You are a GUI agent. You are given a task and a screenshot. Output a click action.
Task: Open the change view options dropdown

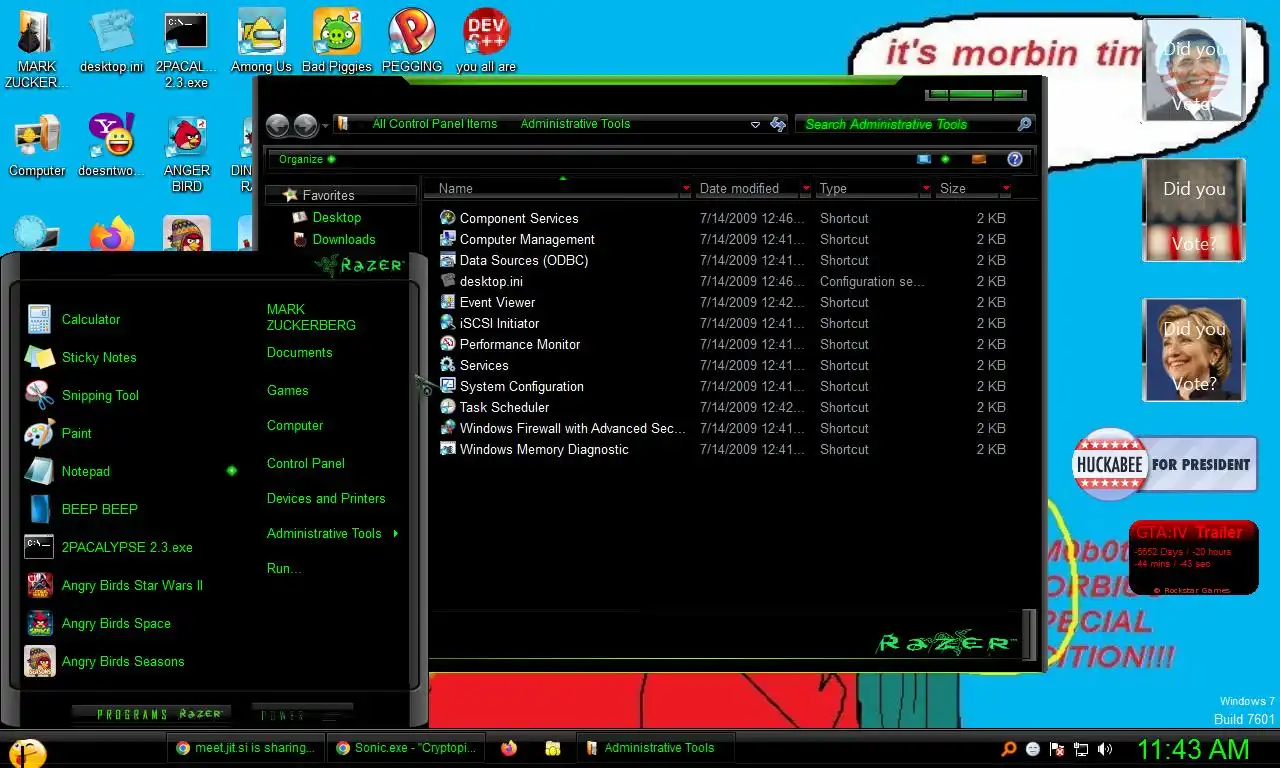point(945,159)
